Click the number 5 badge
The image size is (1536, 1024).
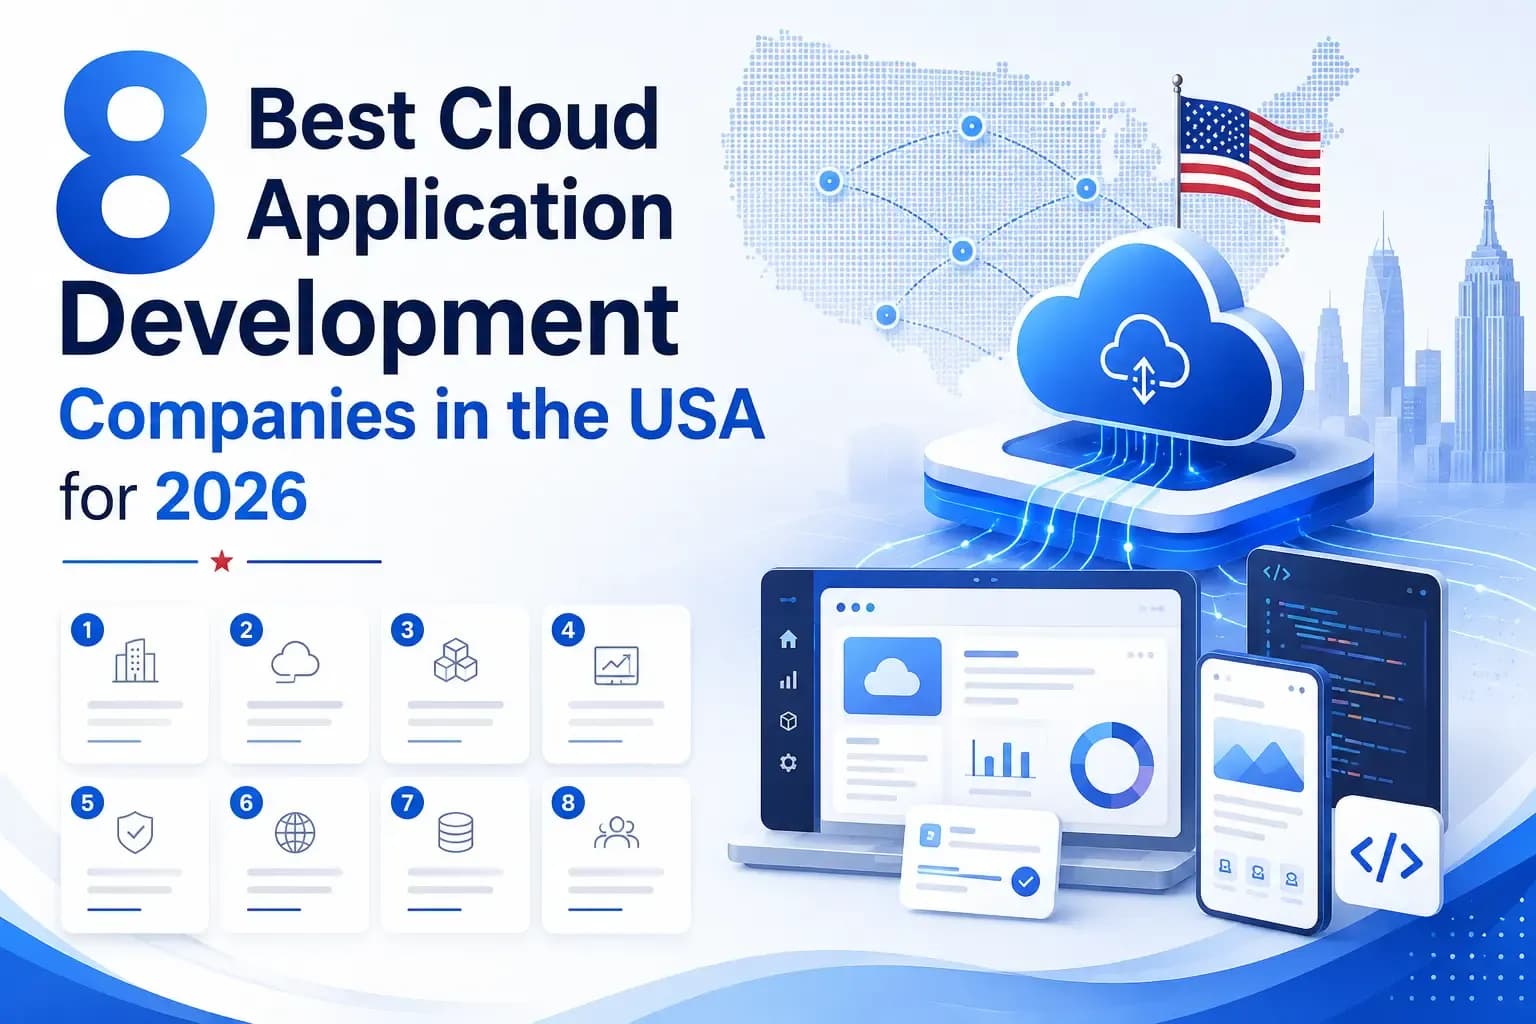87,802
